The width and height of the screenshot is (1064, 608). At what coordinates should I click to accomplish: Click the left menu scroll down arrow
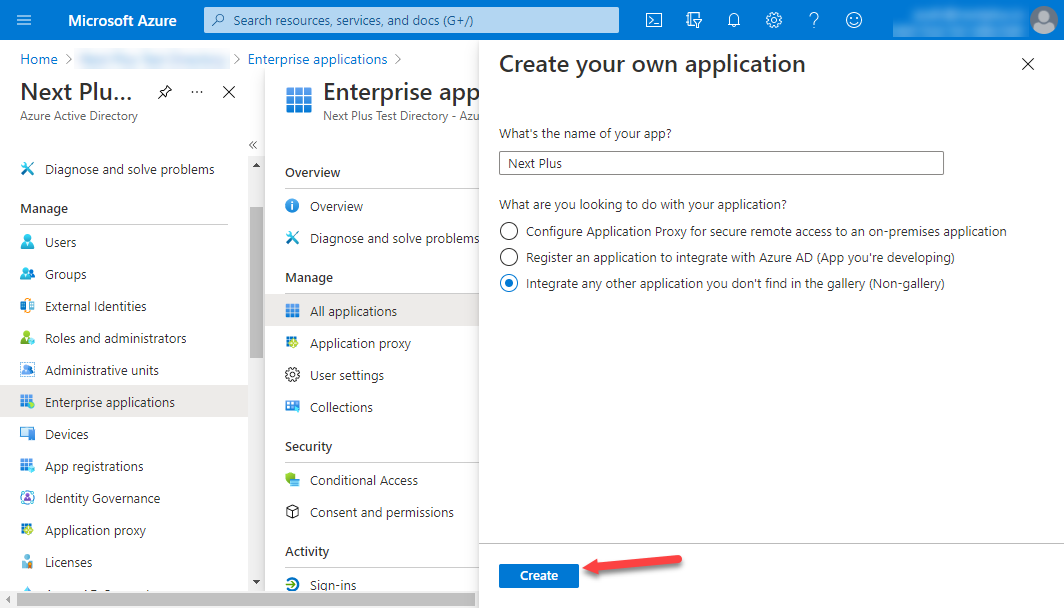click(256, 582)
